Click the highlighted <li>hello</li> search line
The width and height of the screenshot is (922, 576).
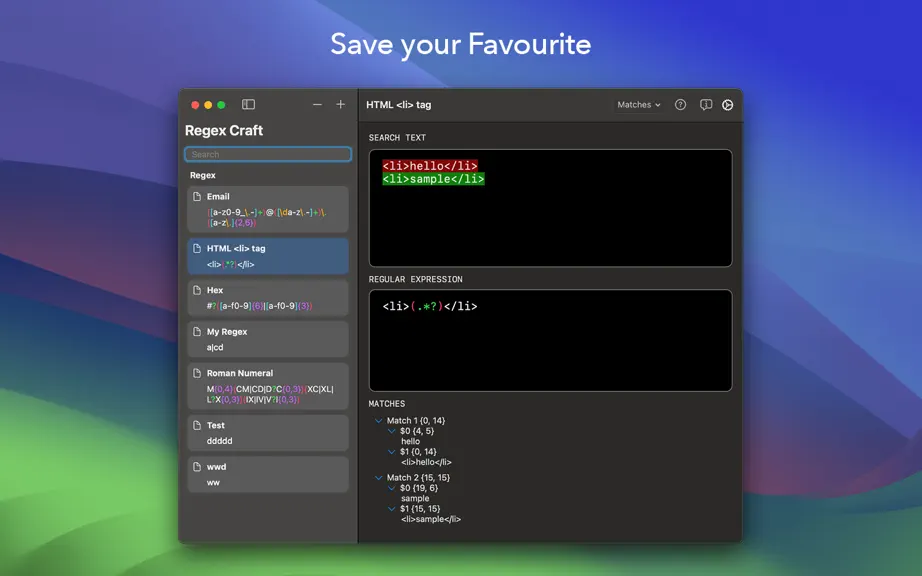(430, 166)
